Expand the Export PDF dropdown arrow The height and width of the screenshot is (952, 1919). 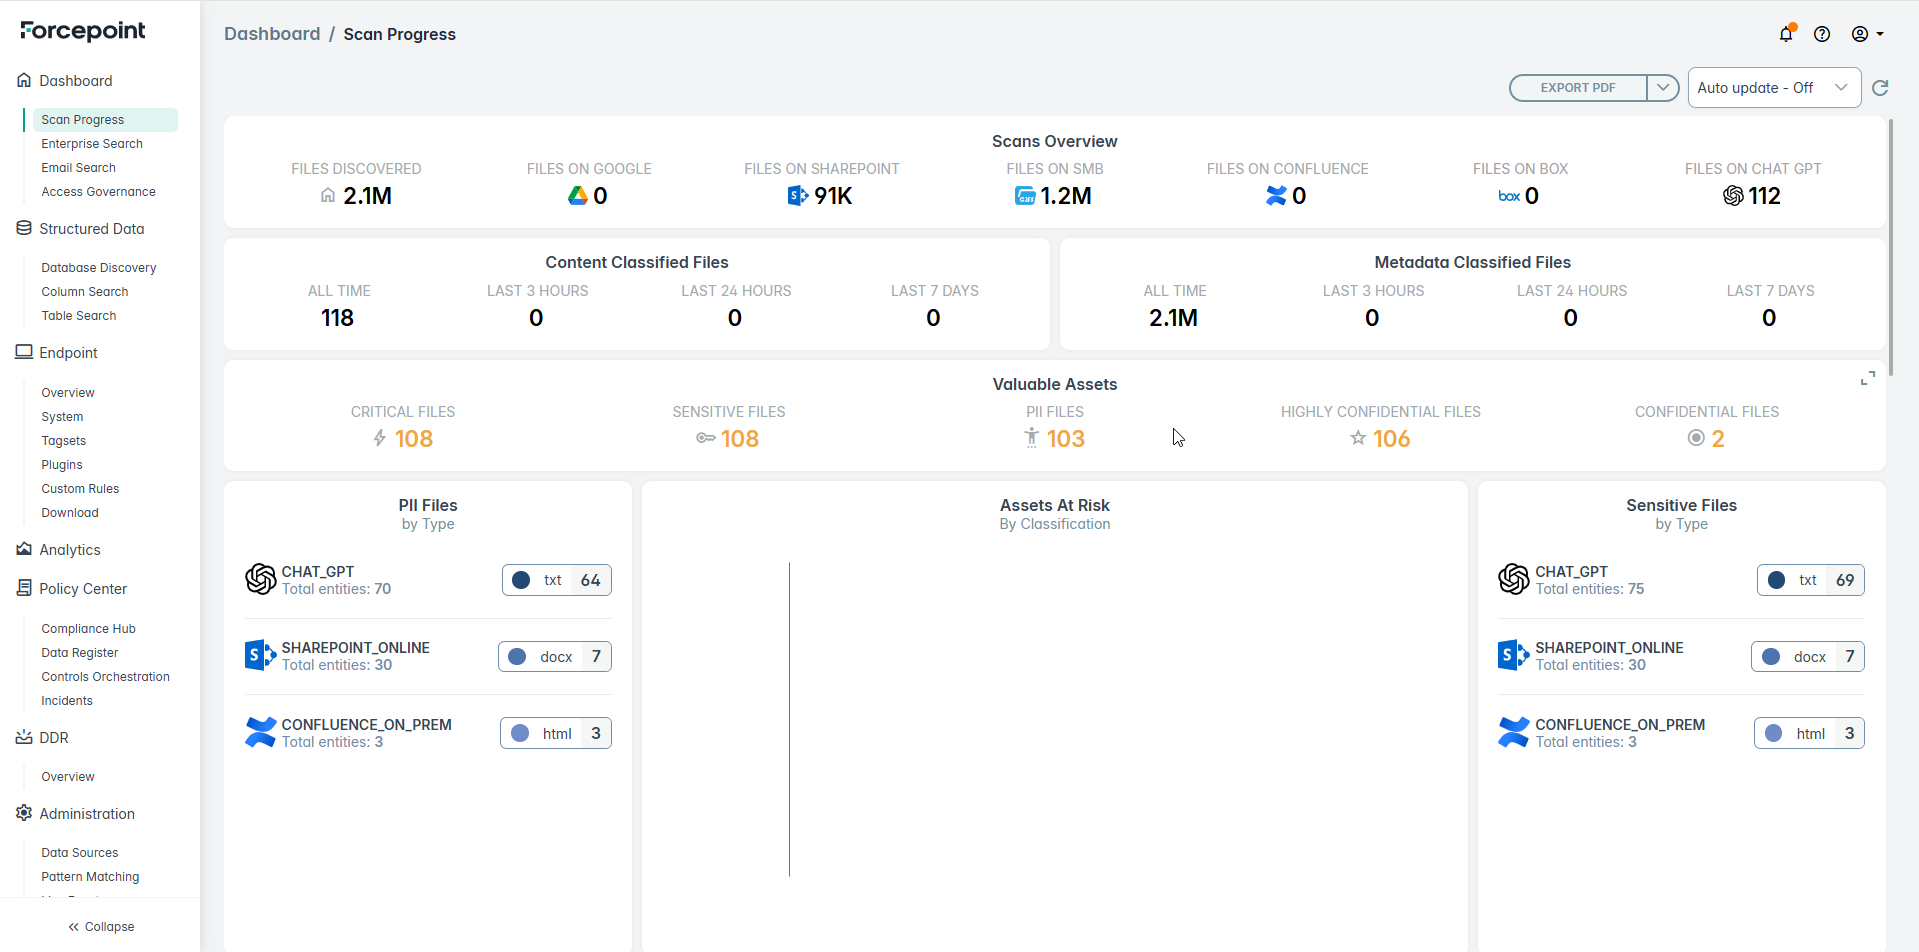(1662, 88)
